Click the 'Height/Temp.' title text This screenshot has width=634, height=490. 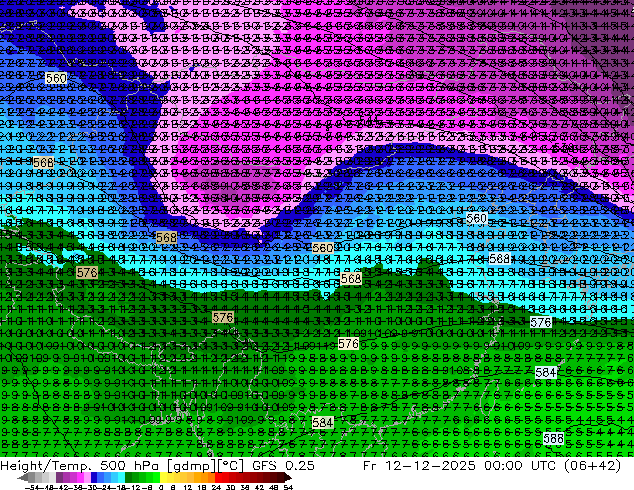point(46,466)
